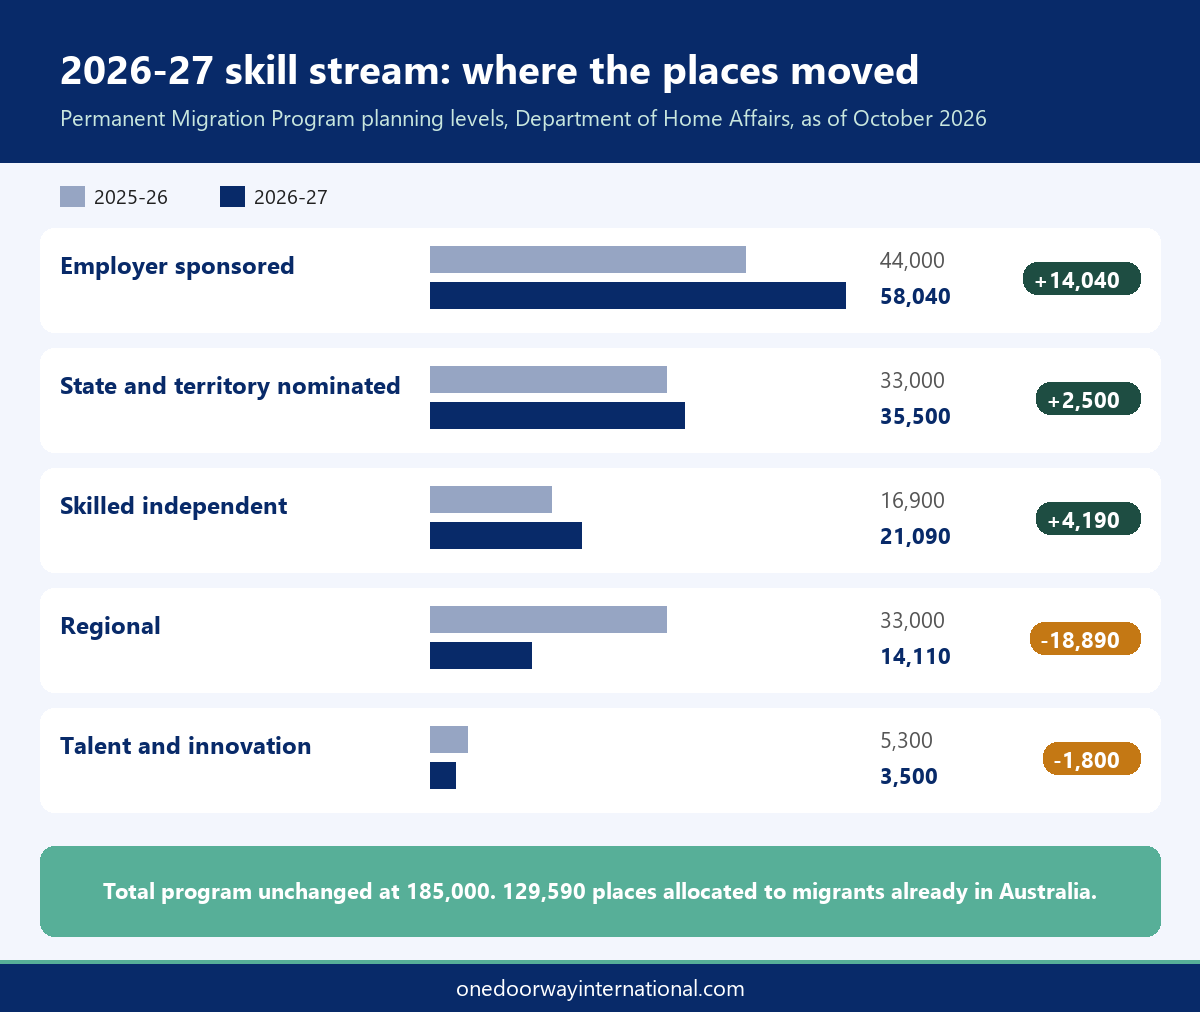Viewport: 1200px width, 1012px height.
Task: Click the State and territory 2026-27 dark bar
Action: point(557,416)
